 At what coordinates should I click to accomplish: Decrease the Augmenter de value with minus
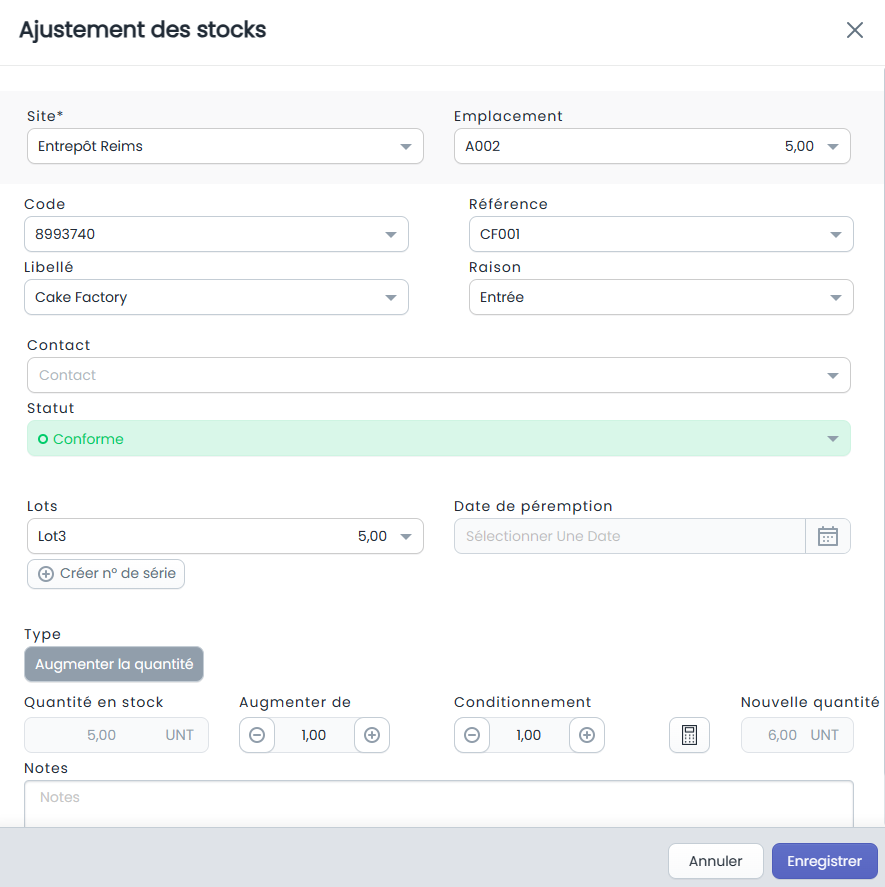point(257,735)
